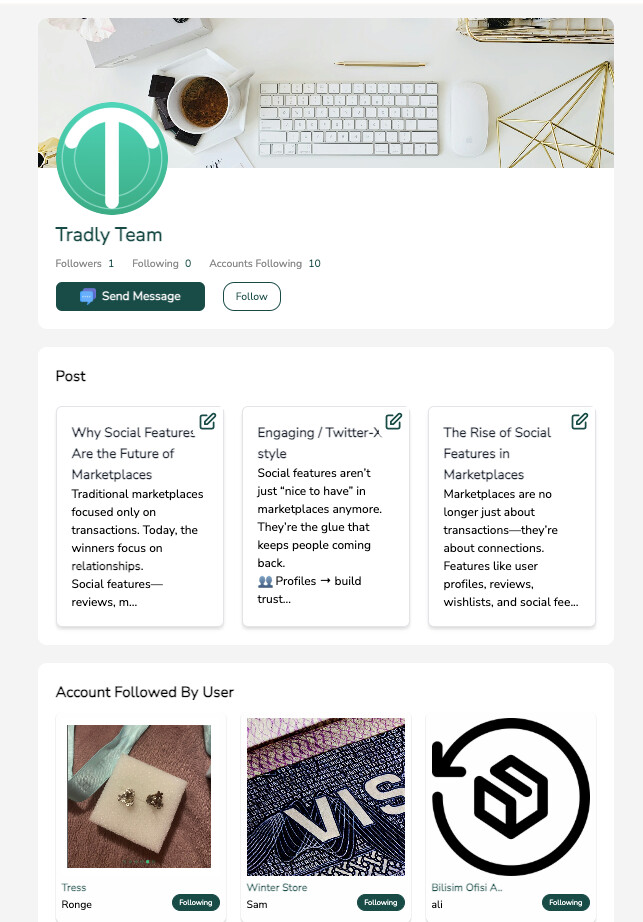The image size is (643, 922).
Task: Open the Followers count
Action: [85, 263]
